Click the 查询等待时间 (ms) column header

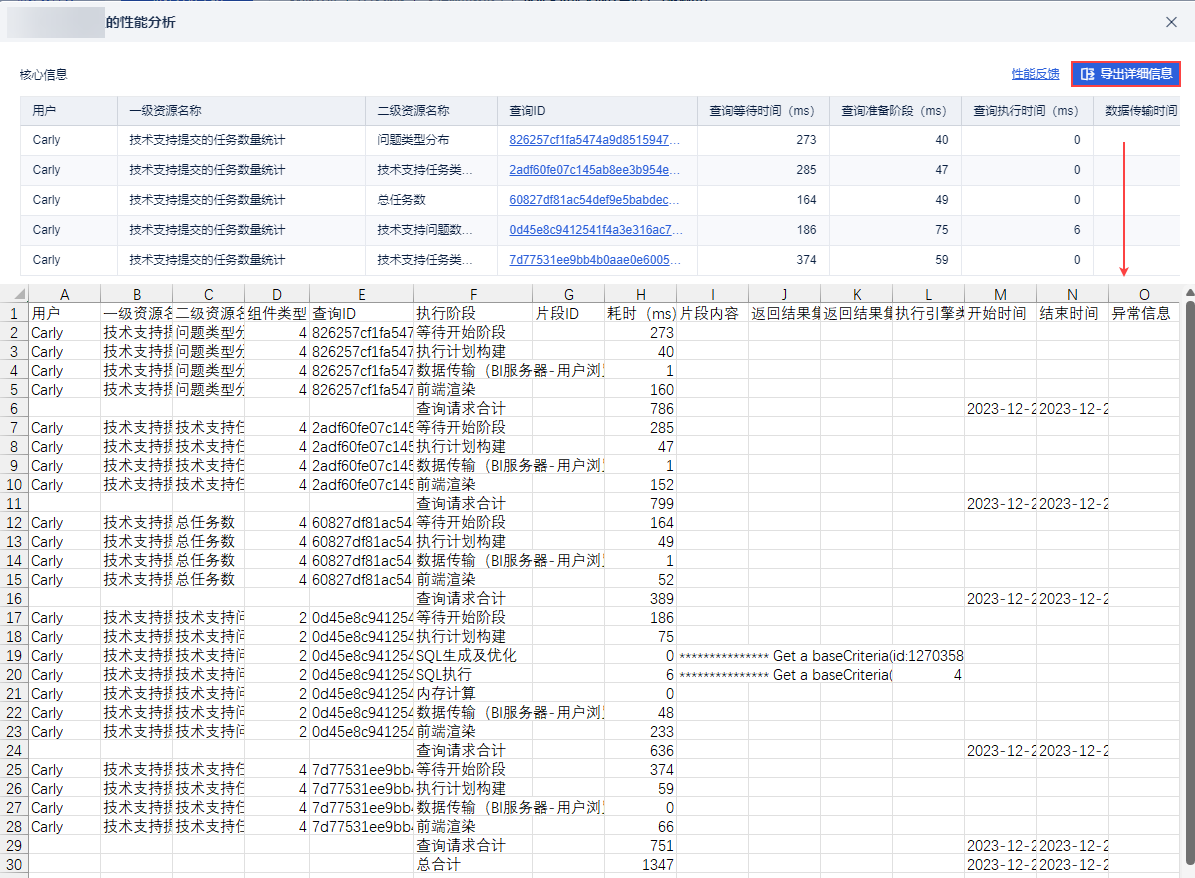point(763,111)
